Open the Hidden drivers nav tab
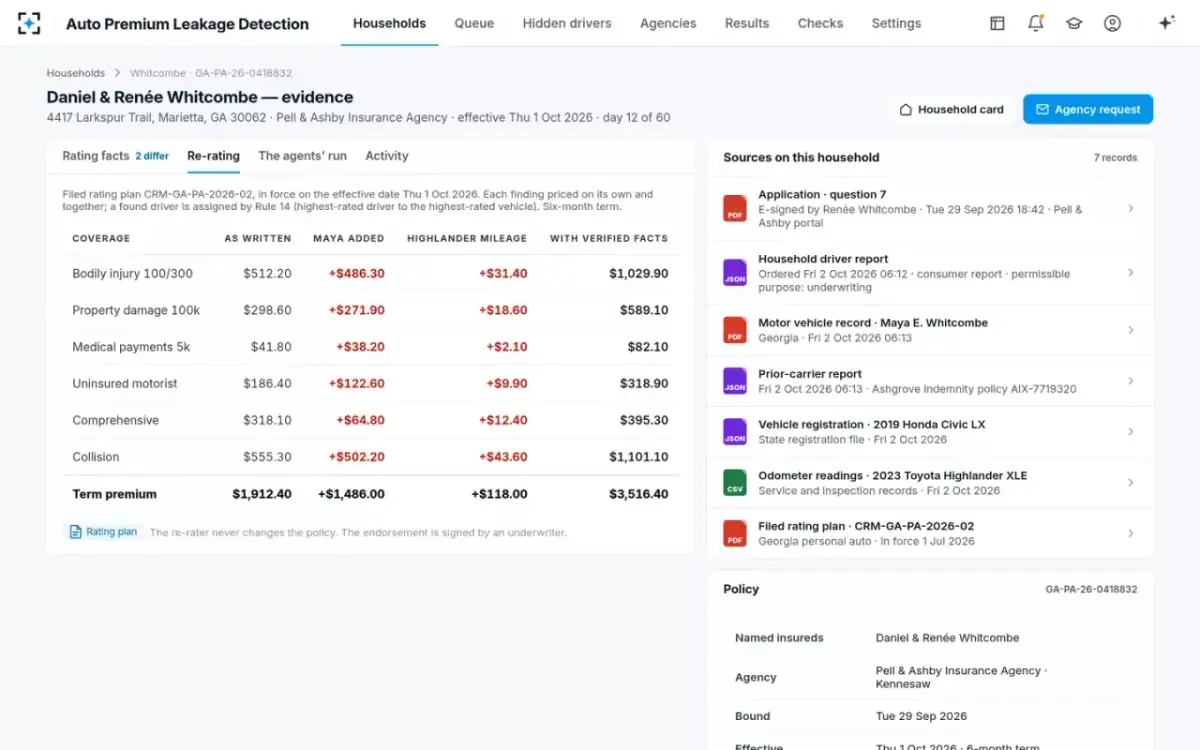The width and height of the screenshot is (1200, 750). (x=567, y=23)
